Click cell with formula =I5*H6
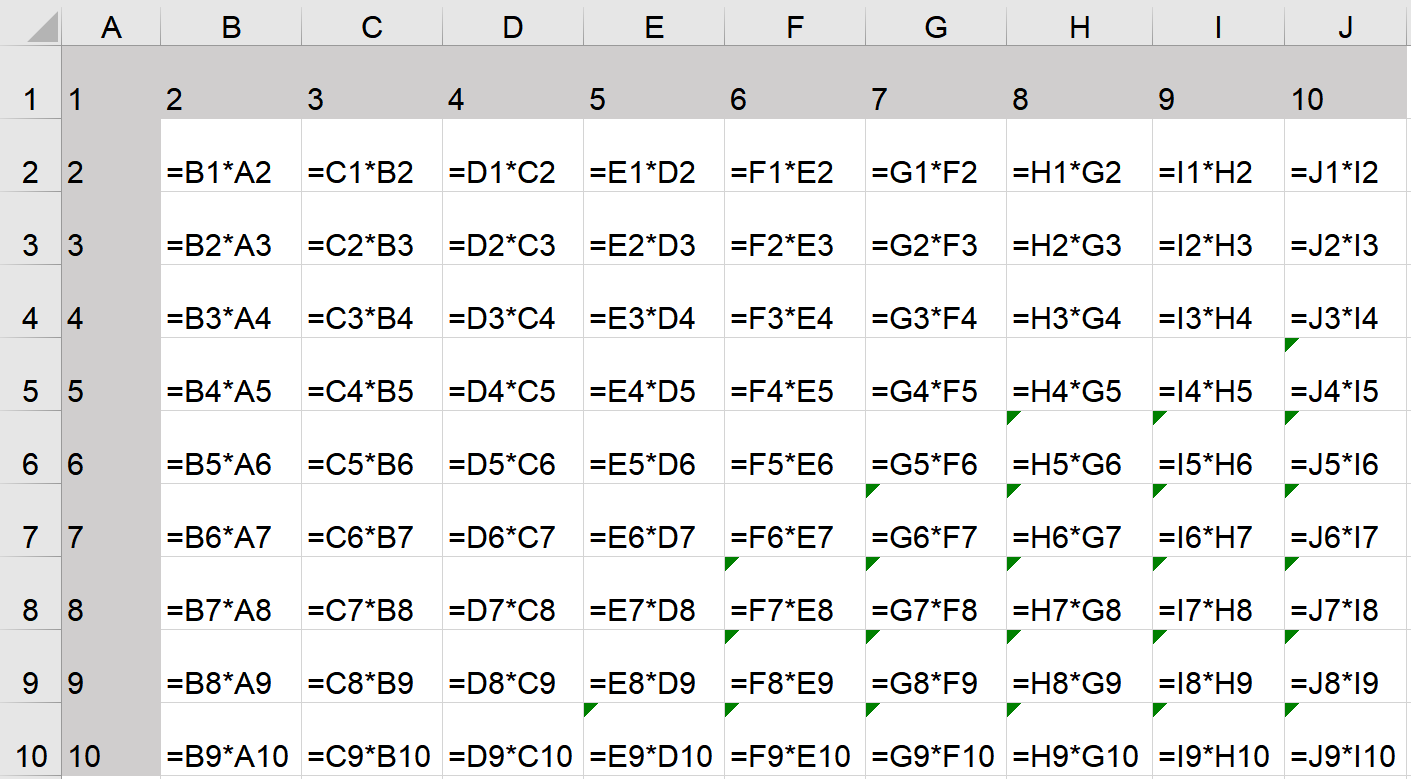The width and height of the screenshot is (1411, 779). [x=1218, y=447]
